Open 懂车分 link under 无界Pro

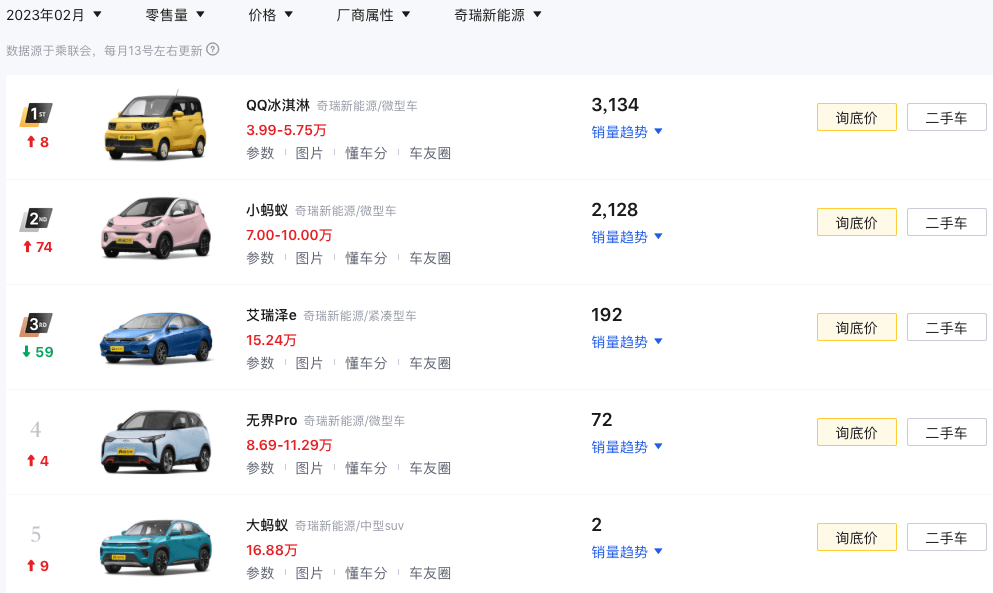tap(365, 468)
